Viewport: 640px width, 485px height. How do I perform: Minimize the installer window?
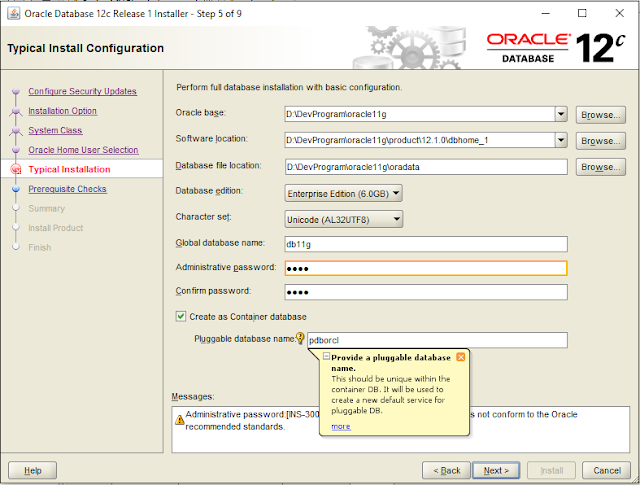(x=545, y=13)
